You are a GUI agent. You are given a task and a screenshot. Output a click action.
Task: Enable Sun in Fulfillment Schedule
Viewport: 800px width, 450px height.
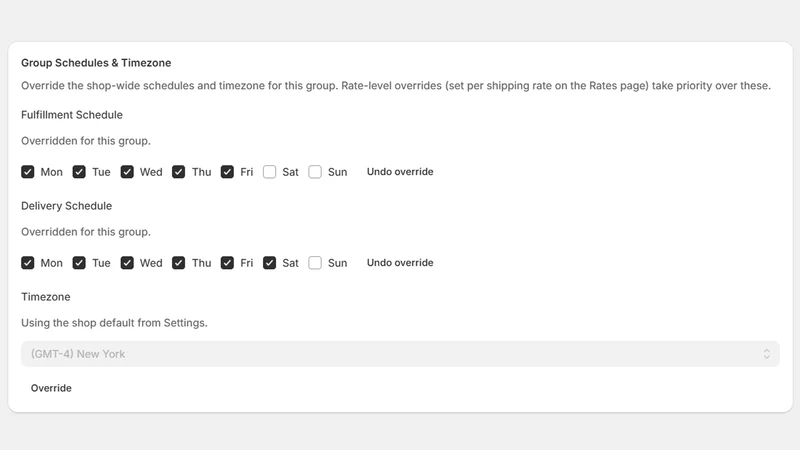(x=315, y=172)
